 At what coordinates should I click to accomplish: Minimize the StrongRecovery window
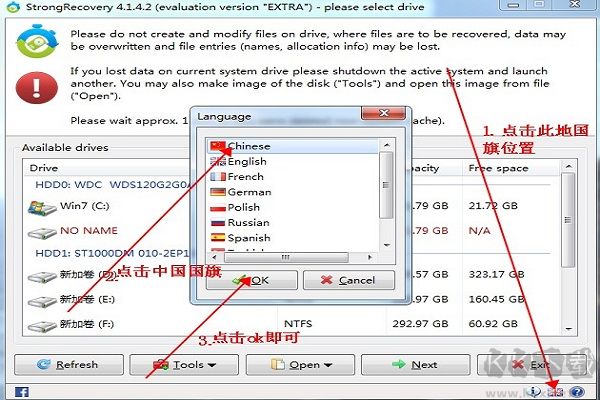pyautogui.click(x=513, y=5)
